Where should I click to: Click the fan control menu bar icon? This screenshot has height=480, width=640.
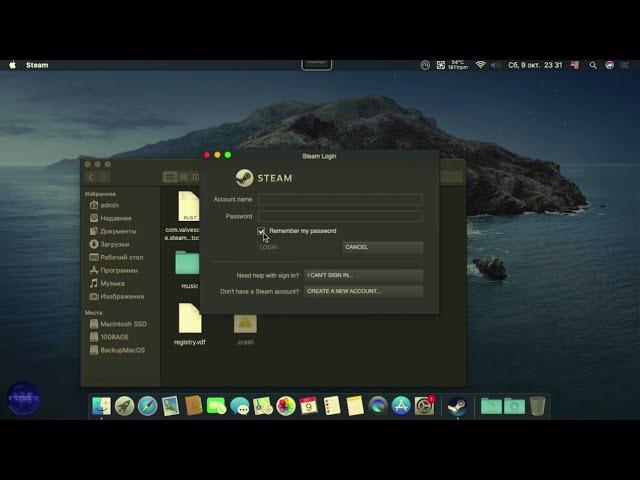click(x=441, y=65)
